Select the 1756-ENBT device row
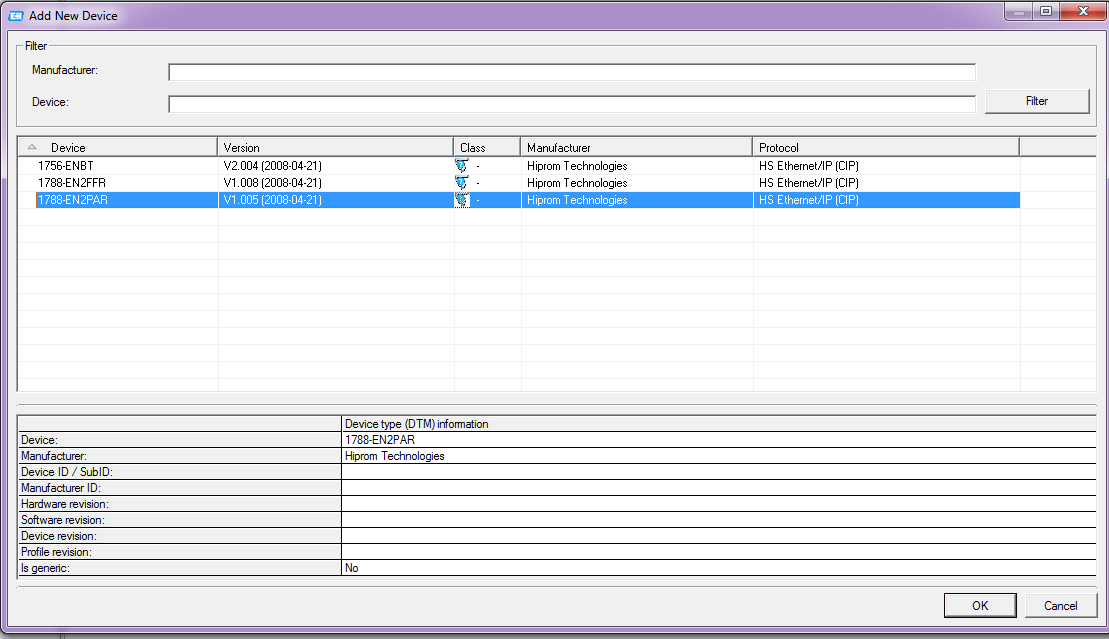Screen dimensions: 1109x639 (66, 166)
